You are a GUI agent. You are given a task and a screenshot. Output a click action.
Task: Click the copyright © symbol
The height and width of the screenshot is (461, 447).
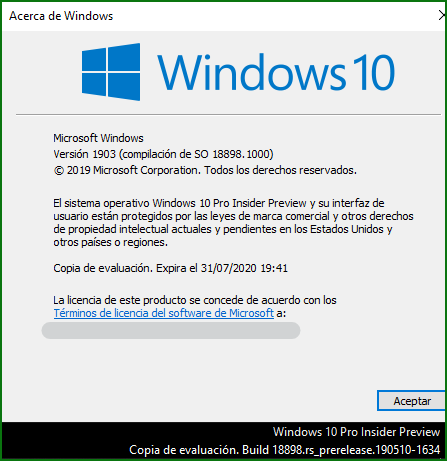pyautogui.click(x=58, y=171)
